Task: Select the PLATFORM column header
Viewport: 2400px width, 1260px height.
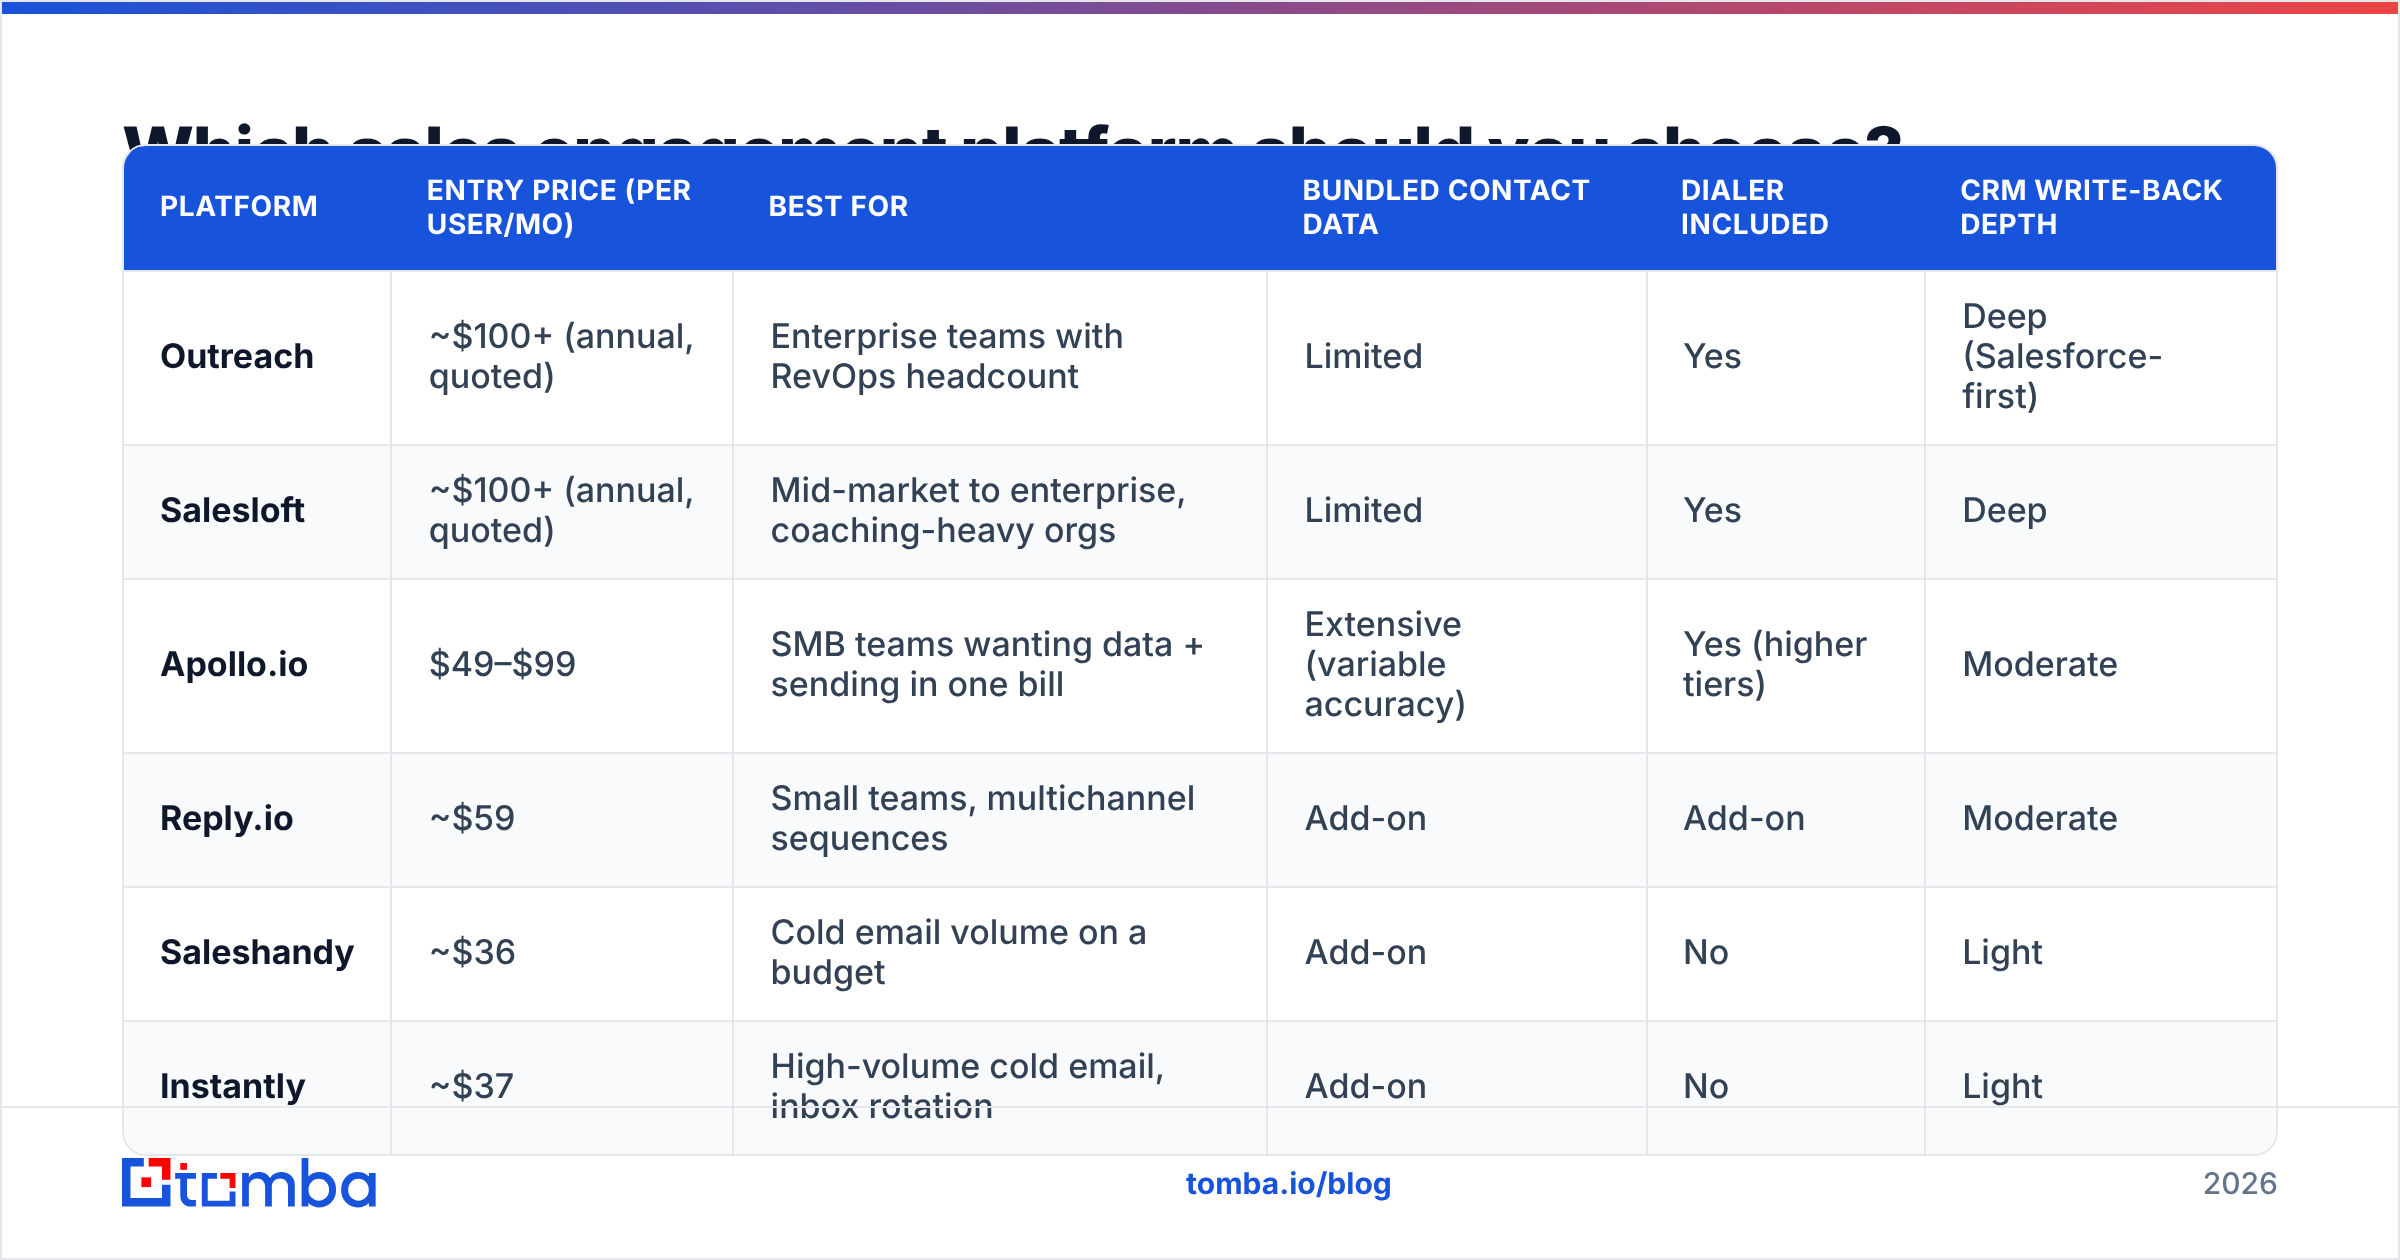Action: click(x=239, y=206)
